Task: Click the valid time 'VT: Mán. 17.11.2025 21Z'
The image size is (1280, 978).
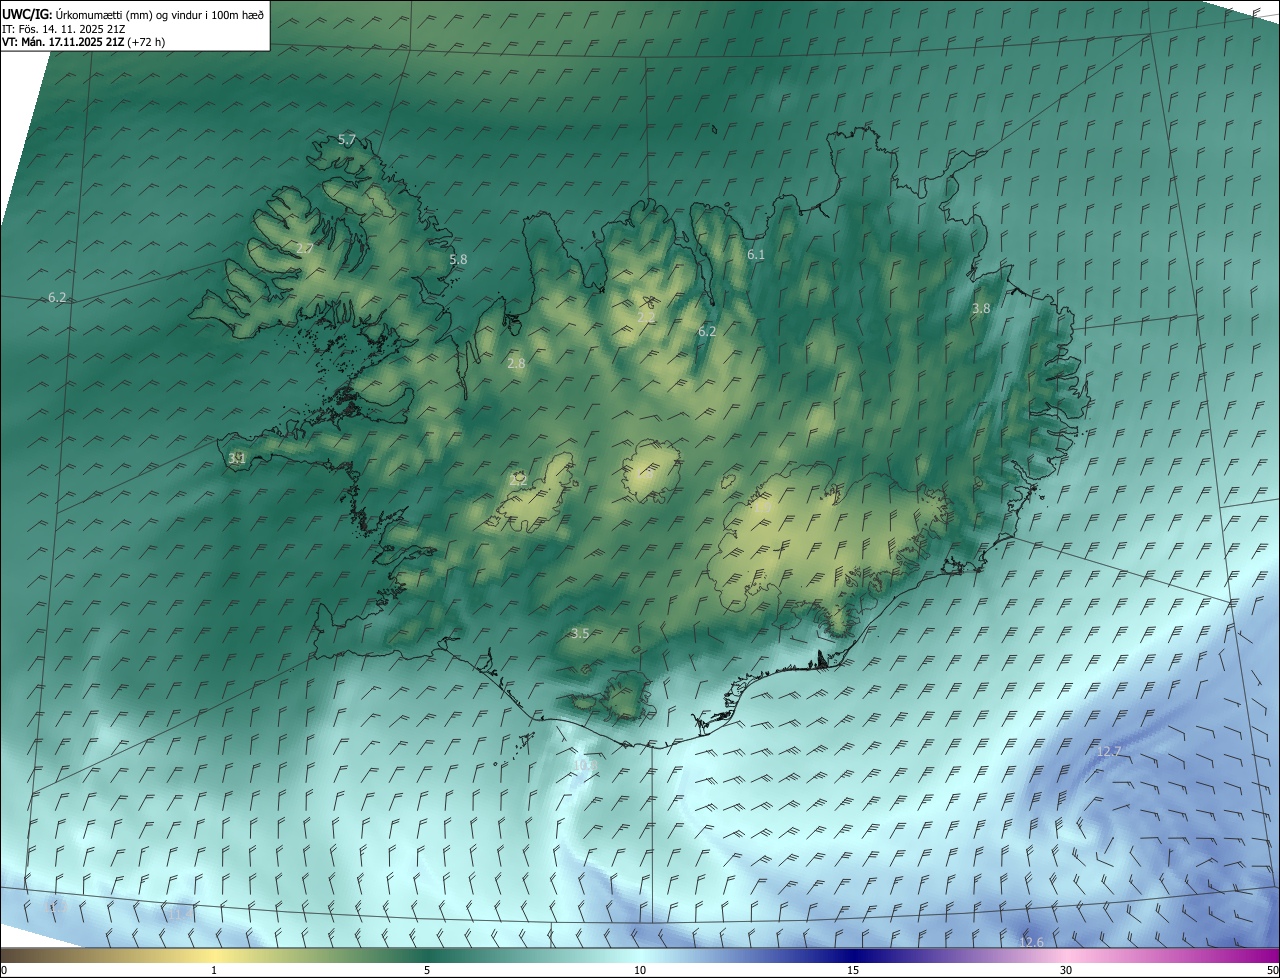Action: 62,42
